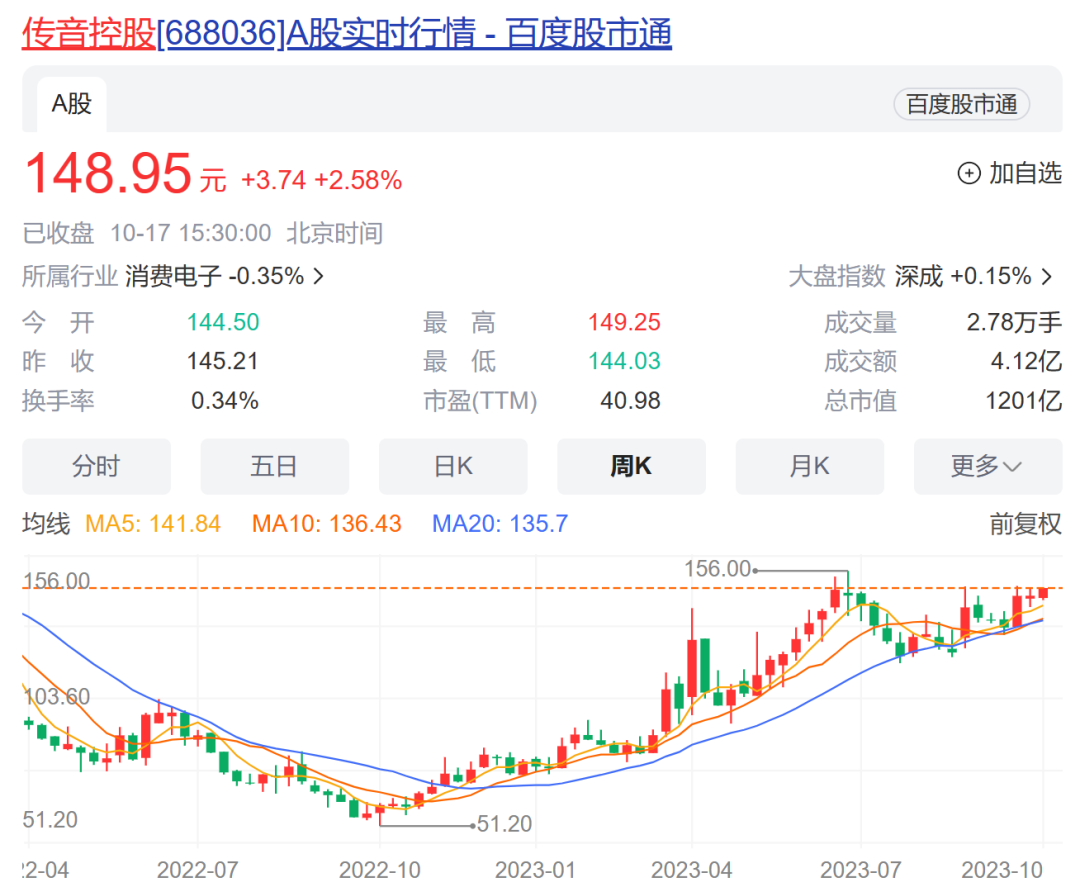Select the A股 tab
The width and height of the screenshot is (1080, 887).
[x=72, y=104]
